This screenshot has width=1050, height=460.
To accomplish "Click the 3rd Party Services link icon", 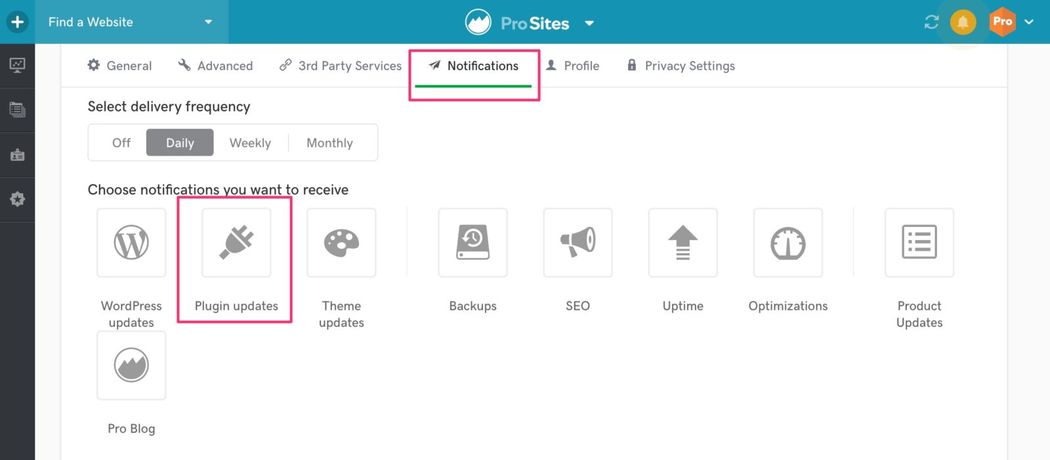I will [285, 66].
